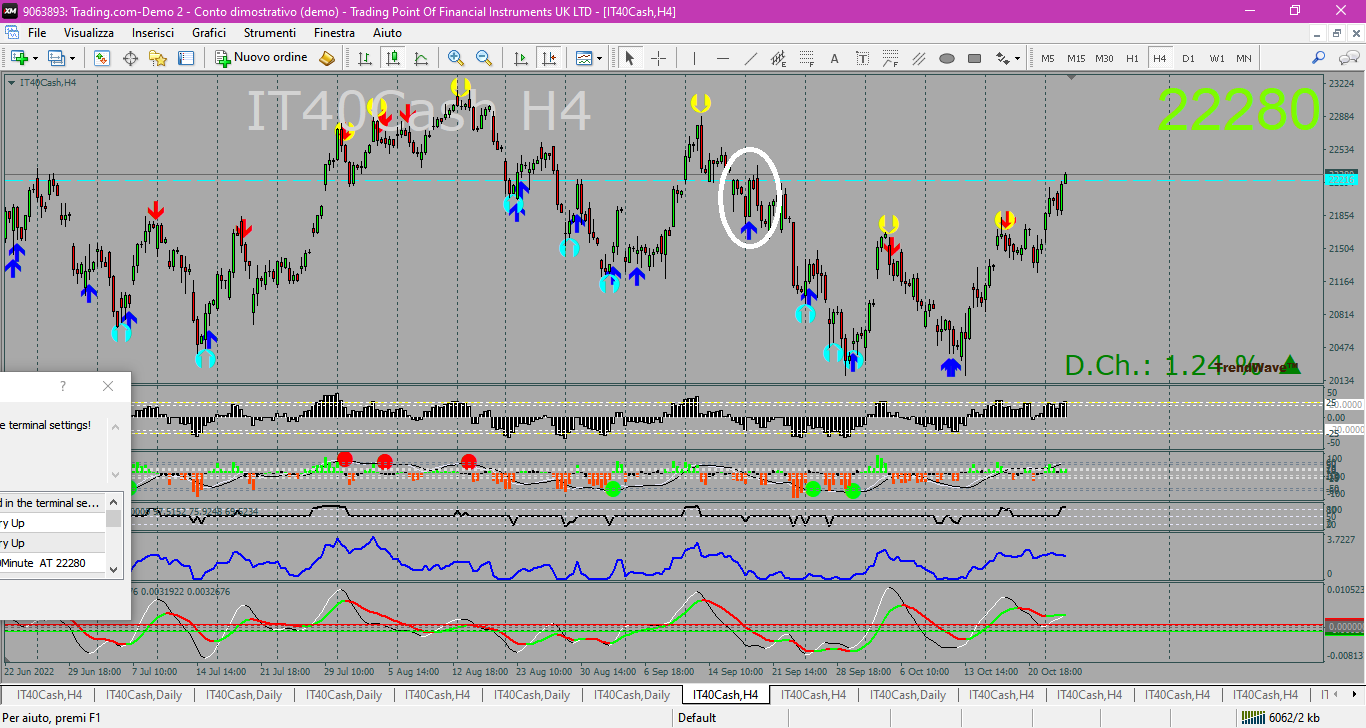
Task: Click the chart shift triangle marker
Action: click(1072, 77)
